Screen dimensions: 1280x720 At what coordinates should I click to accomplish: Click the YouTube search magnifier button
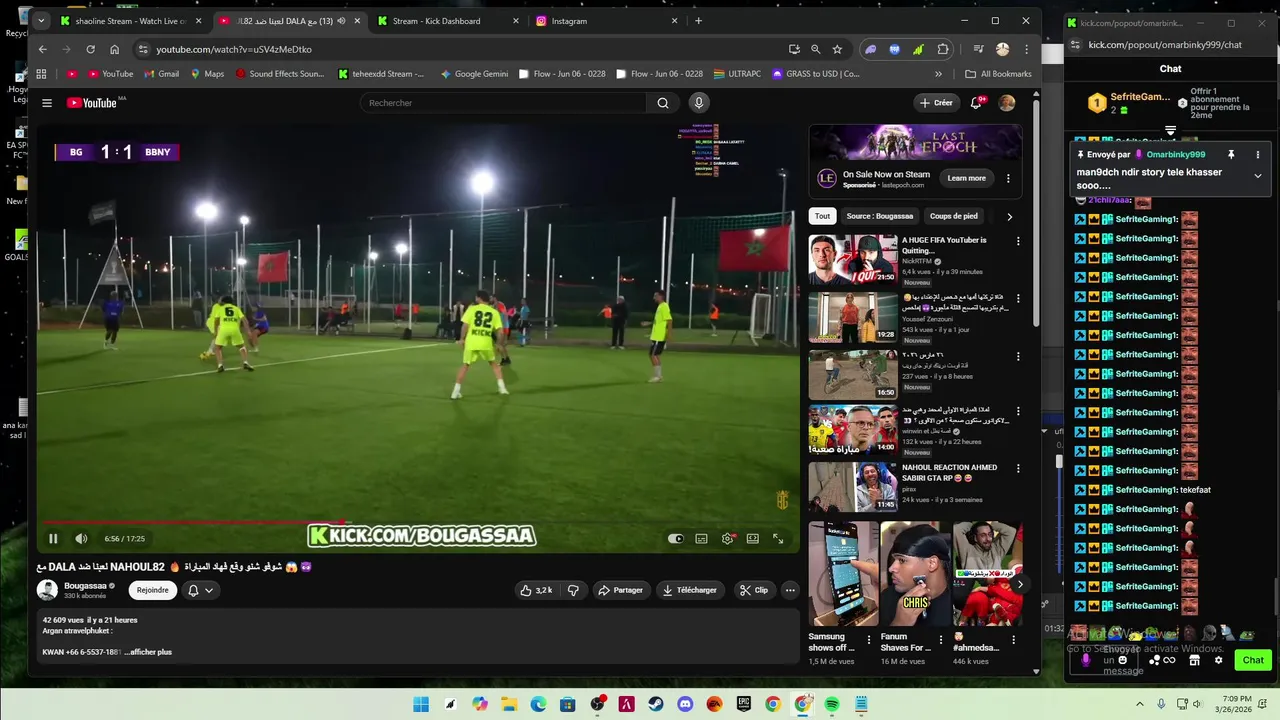[663, 103]
